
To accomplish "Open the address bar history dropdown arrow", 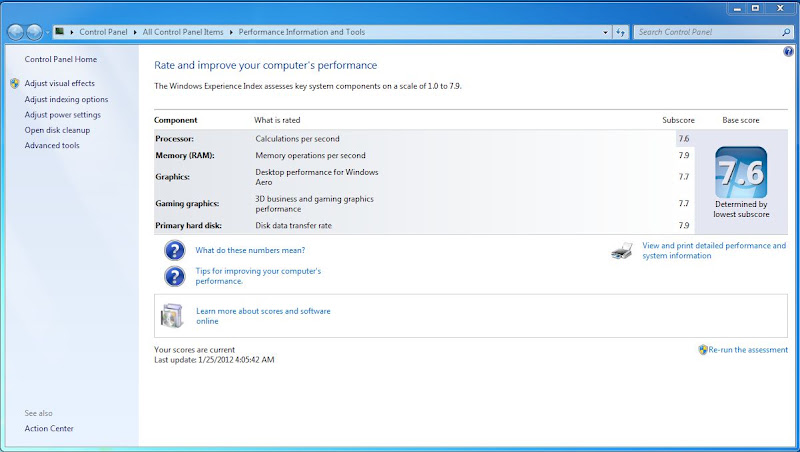I will coord(605,32).
